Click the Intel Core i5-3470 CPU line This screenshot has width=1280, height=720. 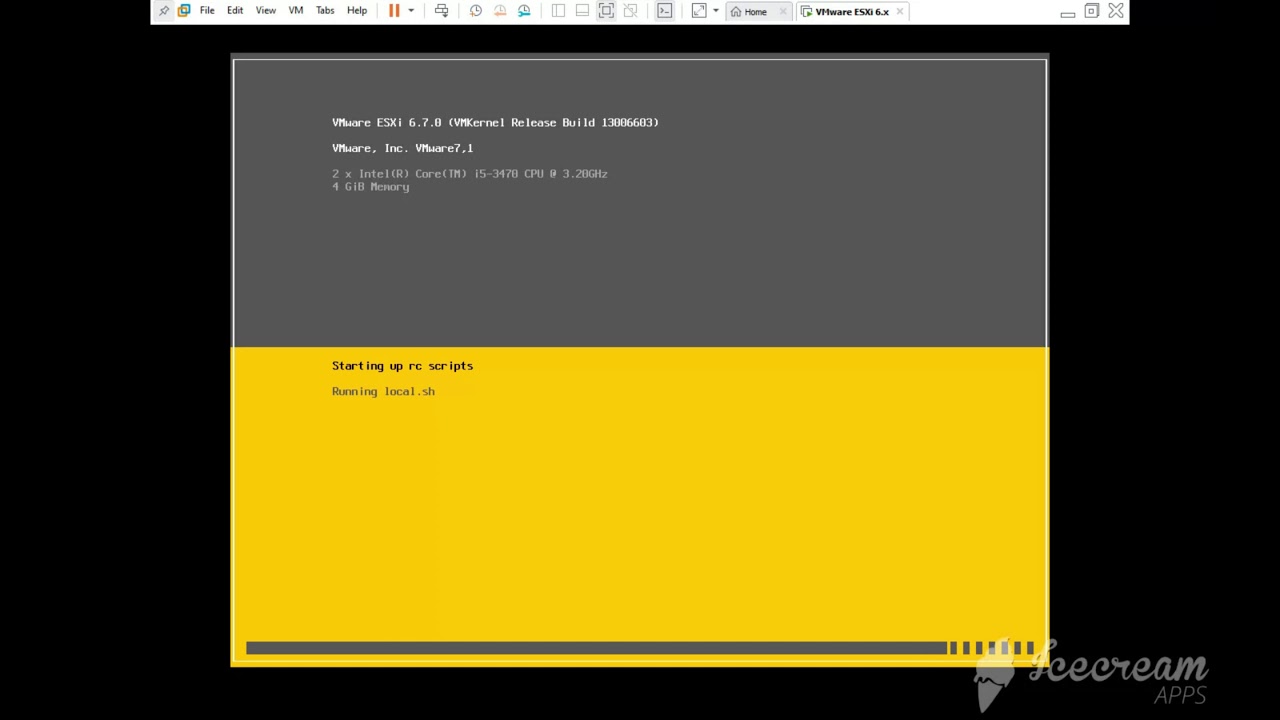pyautogui.click(x=470, y=173)
